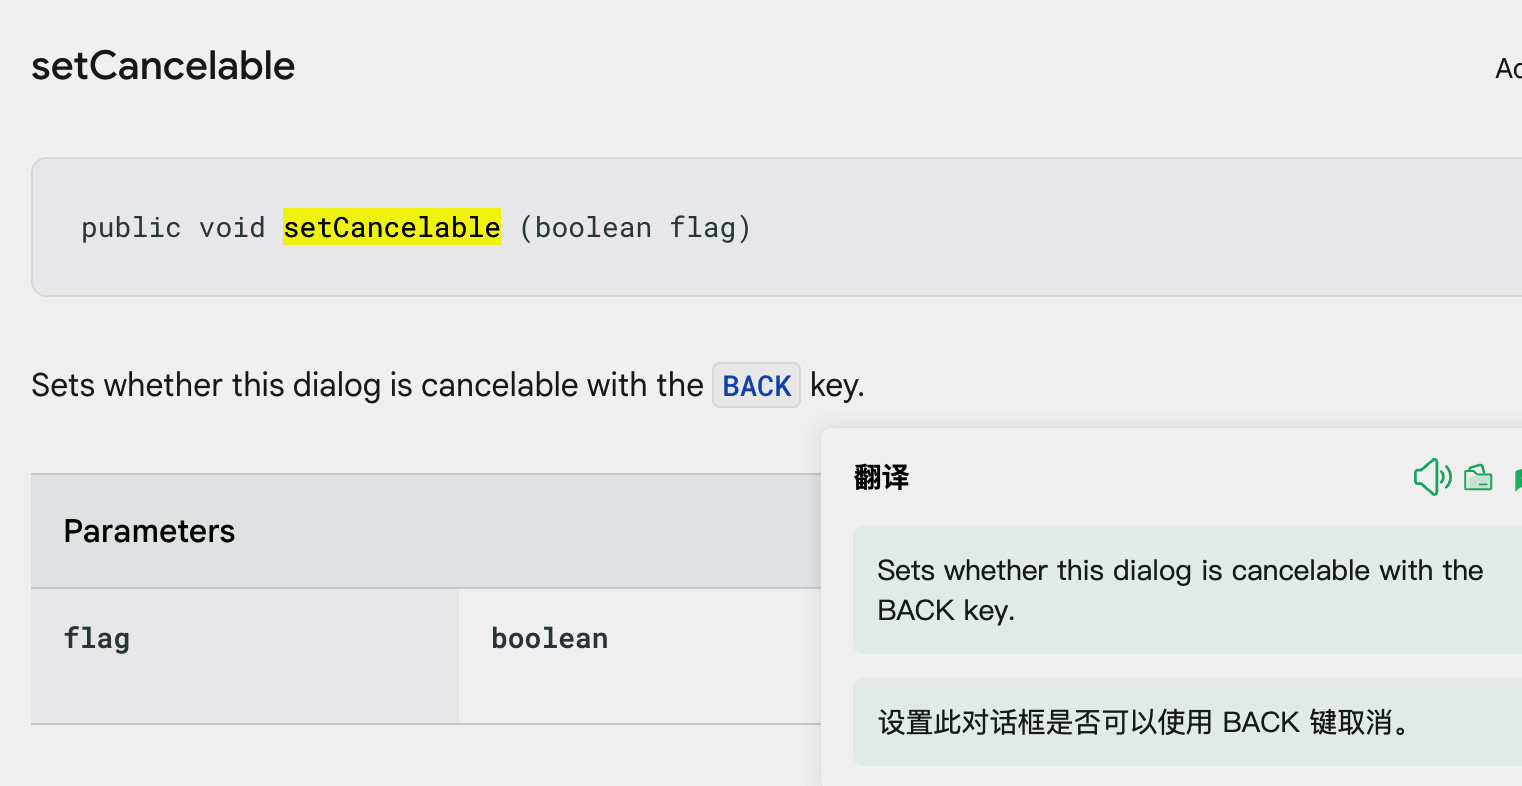Click empty area of signature code block
1522x786 pixels.
[x=1100, y=227]
